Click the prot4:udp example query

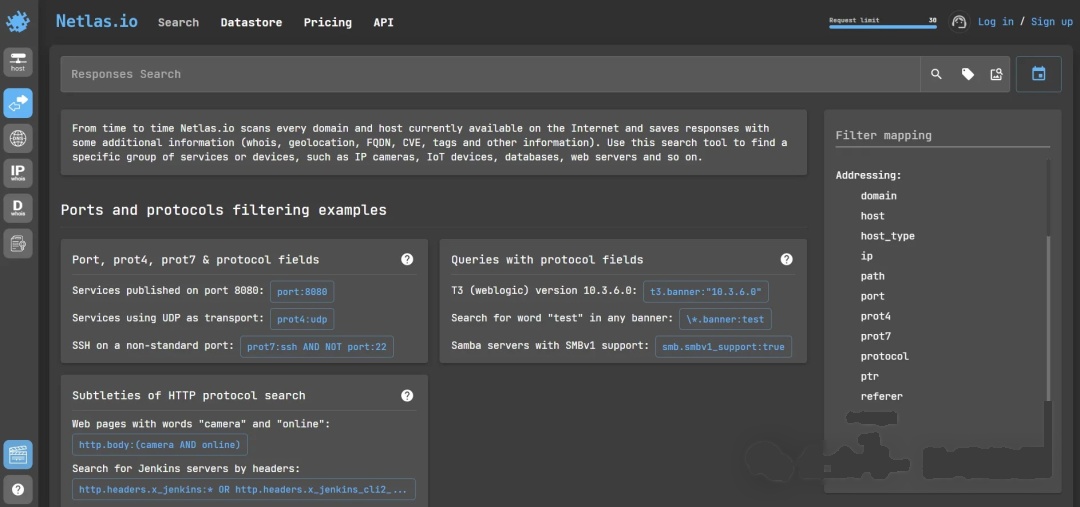pos(302,319)
